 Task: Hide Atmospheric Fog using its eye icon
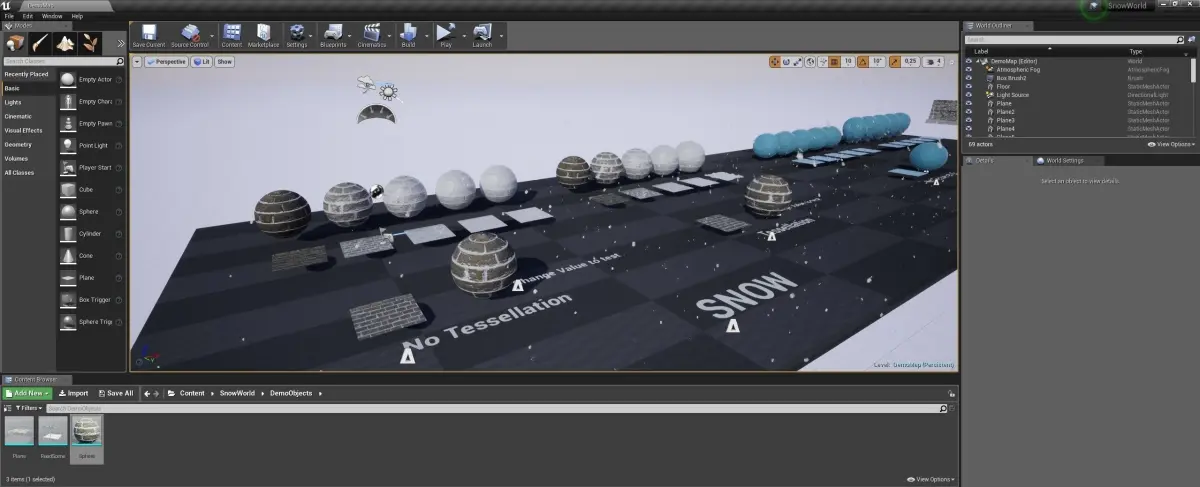pyautogui.click(x=968, y=70)
